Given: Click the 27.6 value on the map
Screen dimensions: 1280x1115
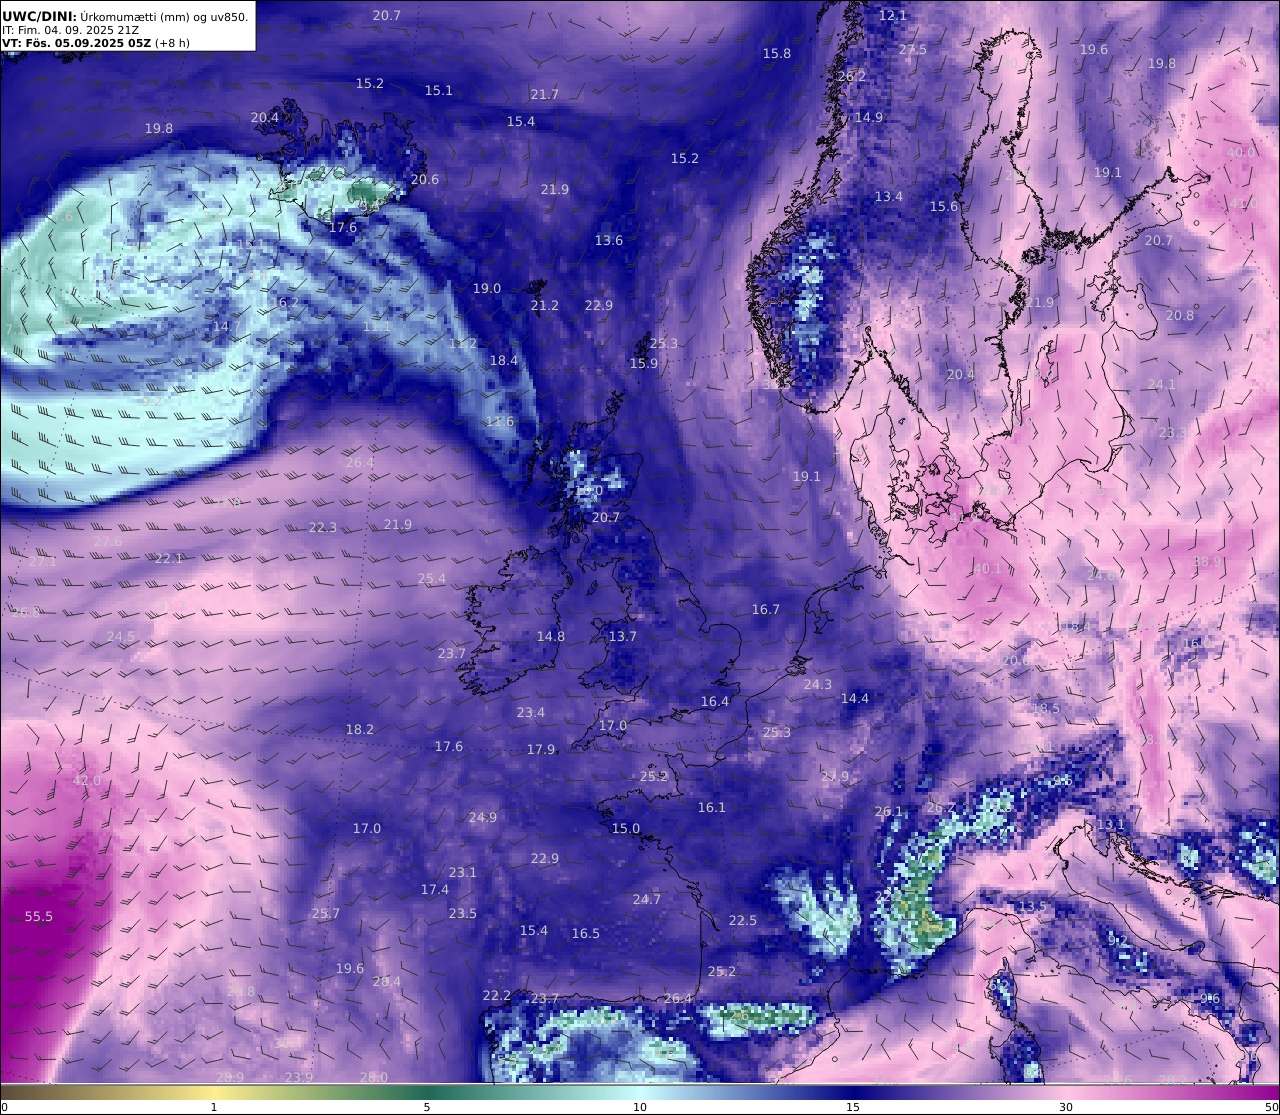Looking at the screenshot, I should click(x=108, y=541).
